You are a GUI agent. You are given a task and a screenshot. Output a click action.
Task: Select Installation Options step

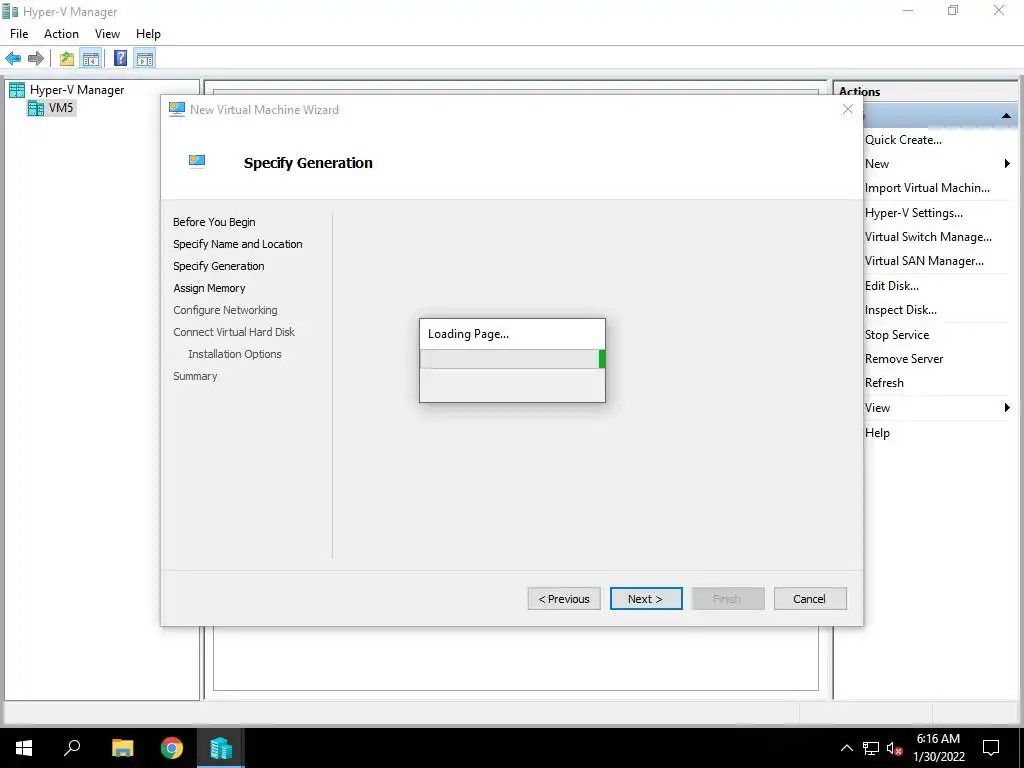(x=234, y=354)
